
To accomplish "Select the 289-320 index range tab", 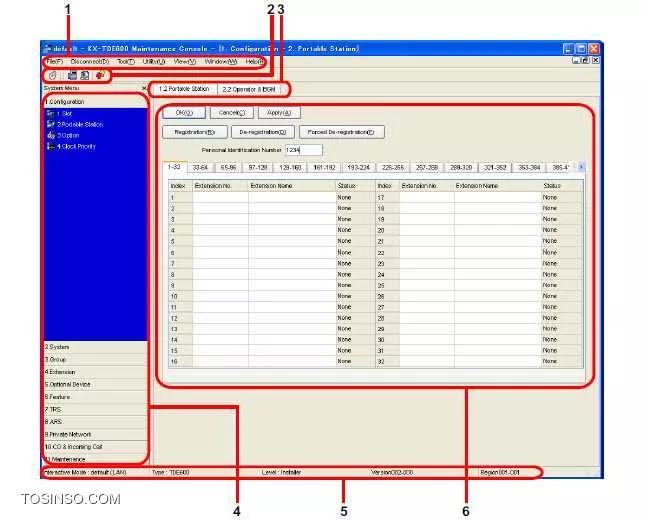I will click(x=461, y=167).
